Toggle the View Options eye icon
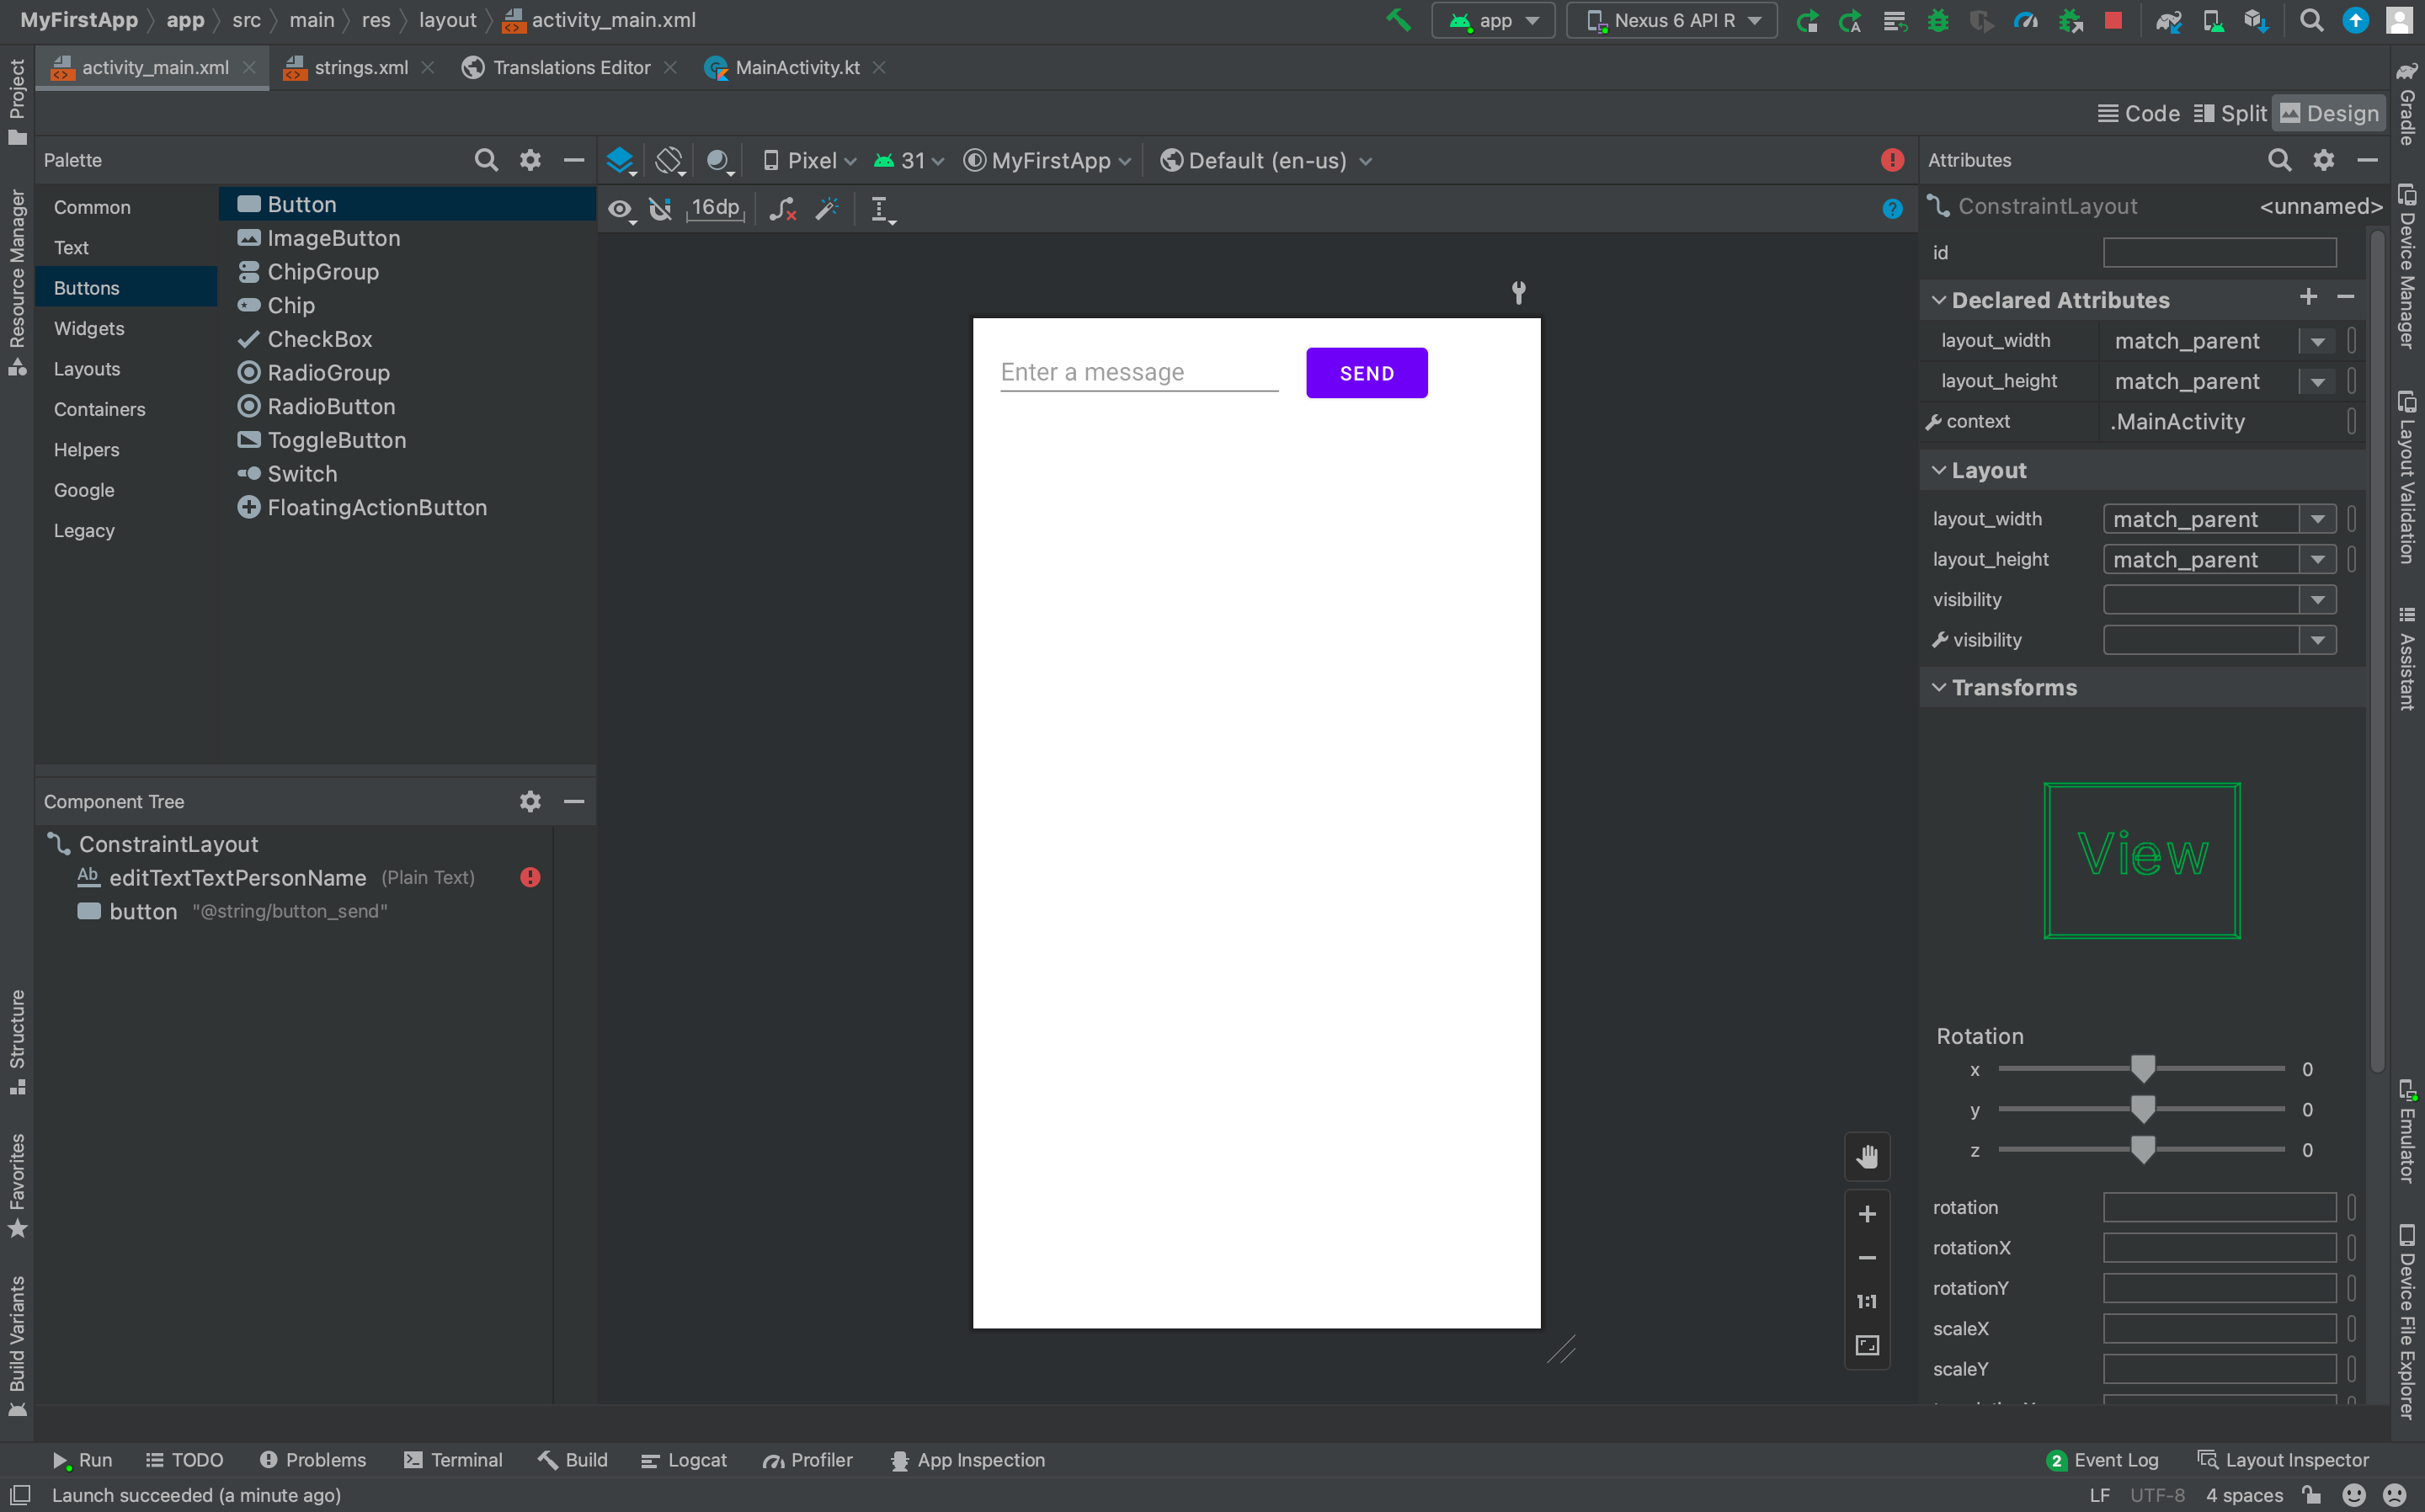The width and height of the screenshot is (2425, 1512). pyautogui.click(x=621, y=209)
